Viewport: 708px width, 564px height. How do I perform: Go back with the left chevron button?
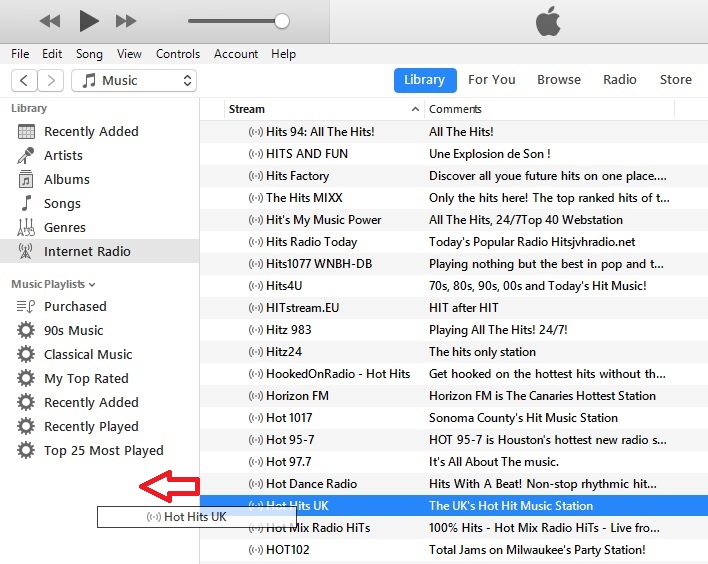click(x=24, y=80)
